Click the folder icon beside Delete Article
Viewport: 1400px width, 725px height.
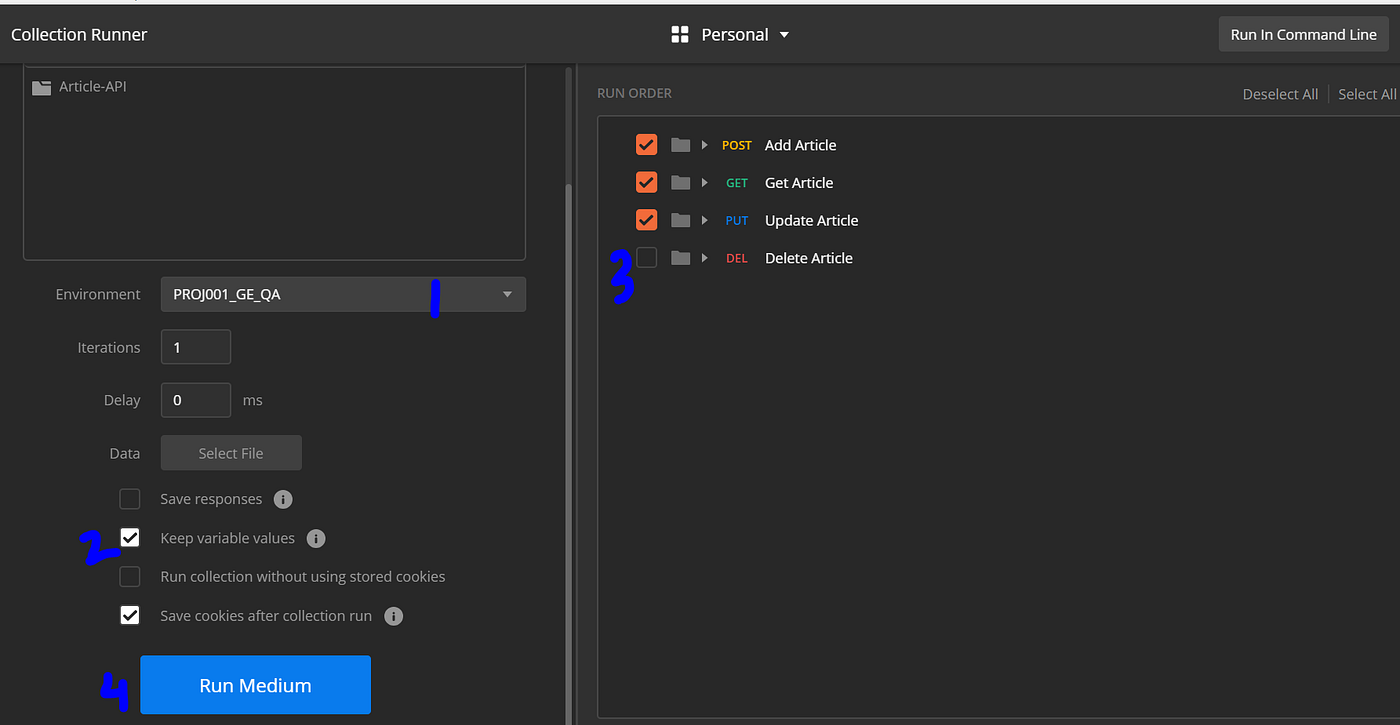click(x=682, y=257)
